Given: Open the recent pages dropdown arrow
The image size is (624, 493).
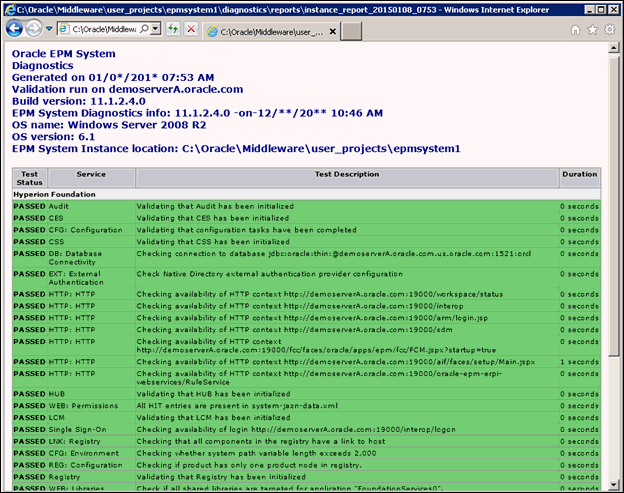Looking at the screenshot, I should click(x=49, y=29).
